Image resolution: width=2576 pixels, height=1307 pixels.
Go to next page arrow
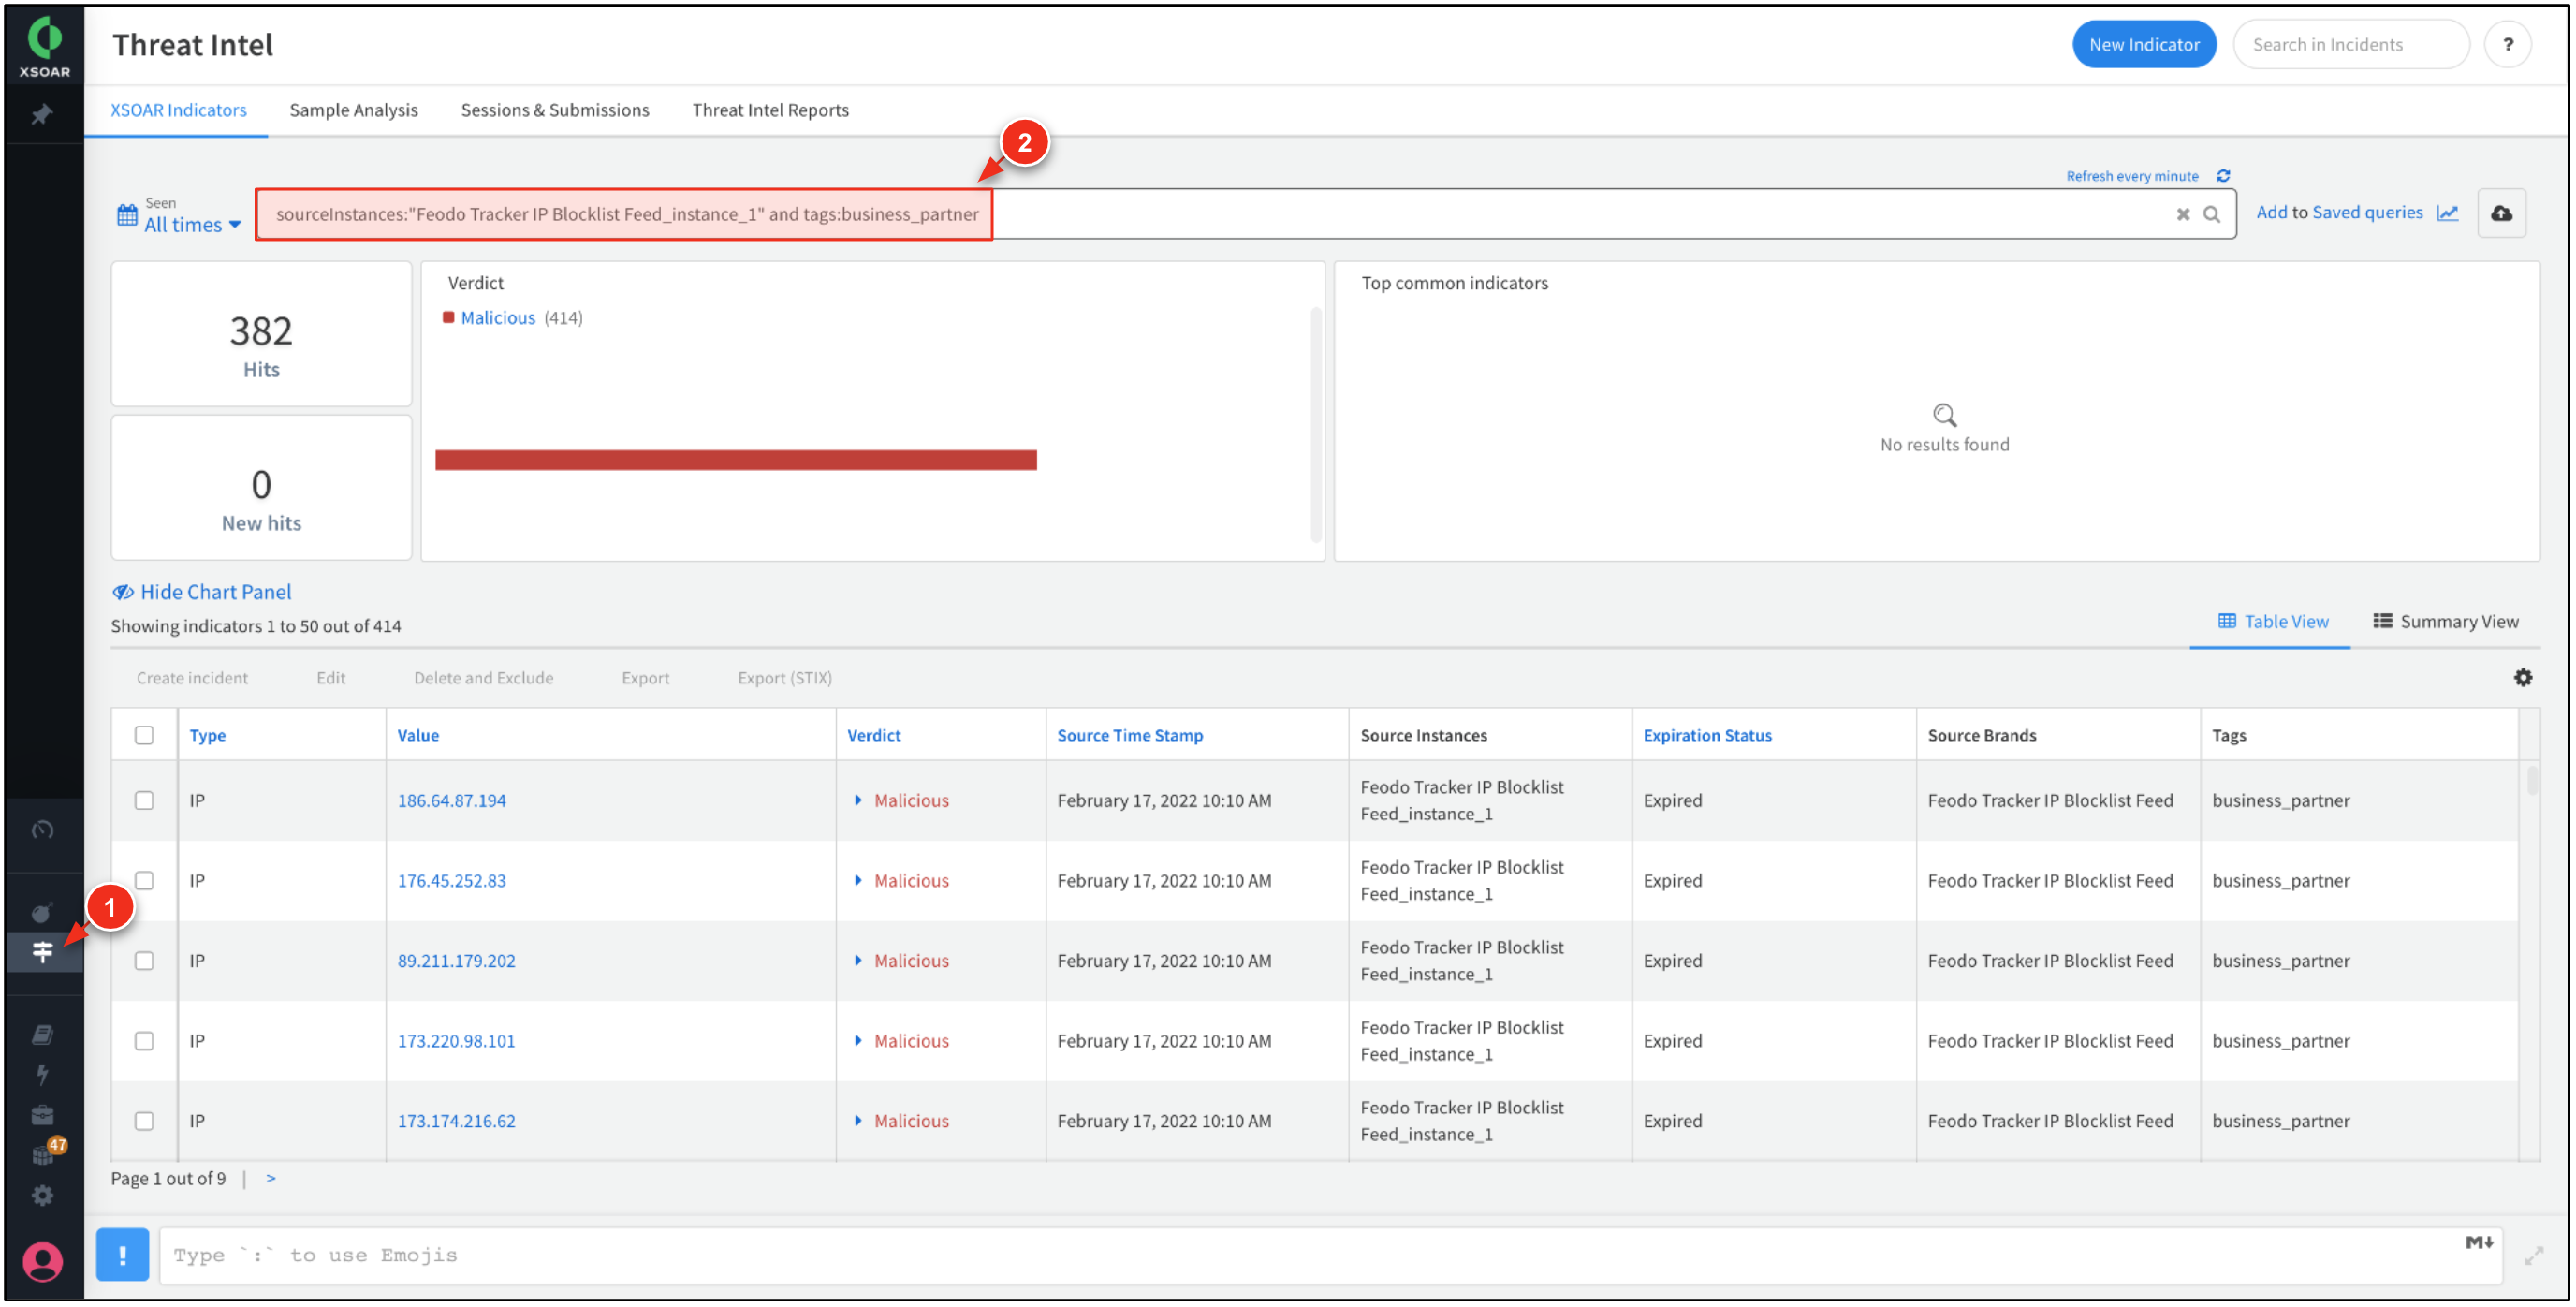(270, 1179)
